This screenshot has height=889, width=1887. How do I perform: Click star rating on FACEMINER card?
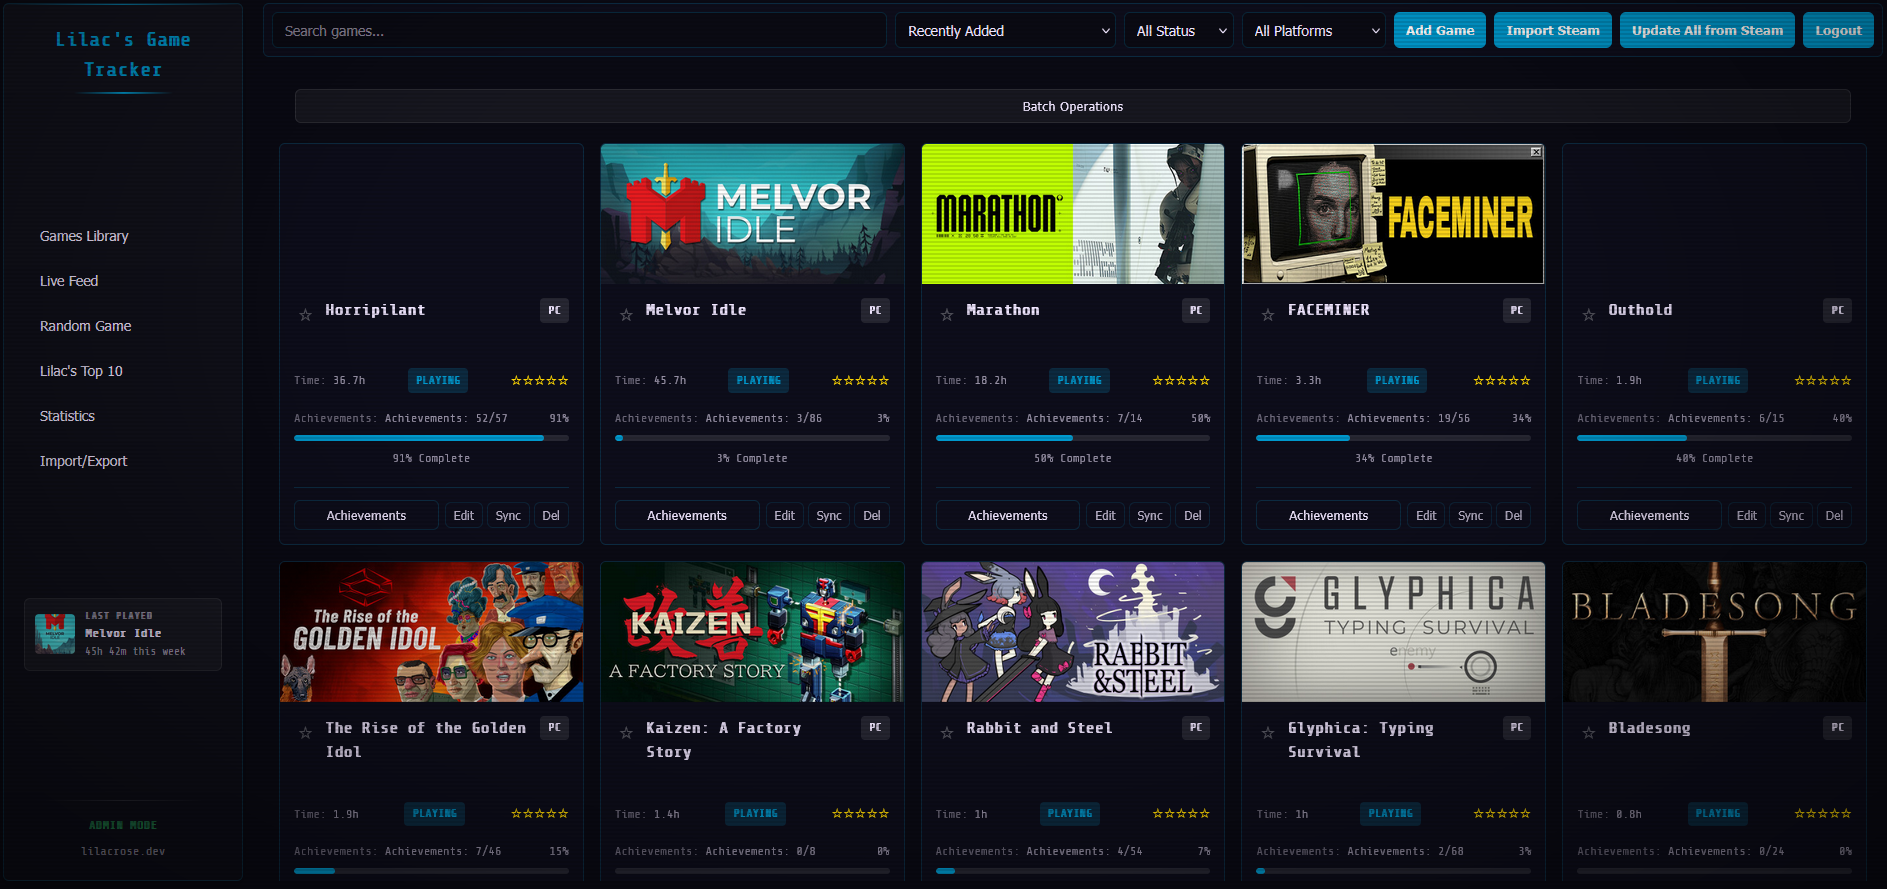(x=1502, y=380)
